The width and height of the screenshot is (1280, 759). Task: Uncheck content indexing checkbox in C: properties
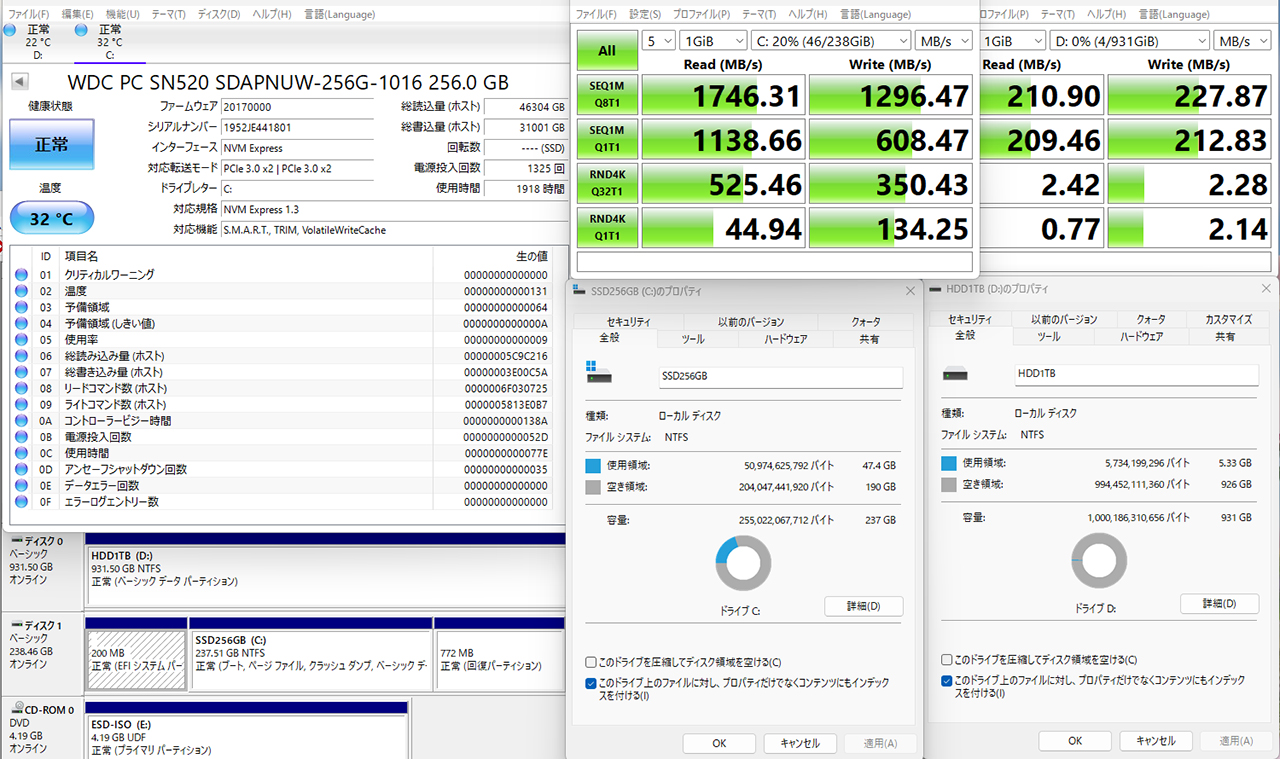click(591, 683)
